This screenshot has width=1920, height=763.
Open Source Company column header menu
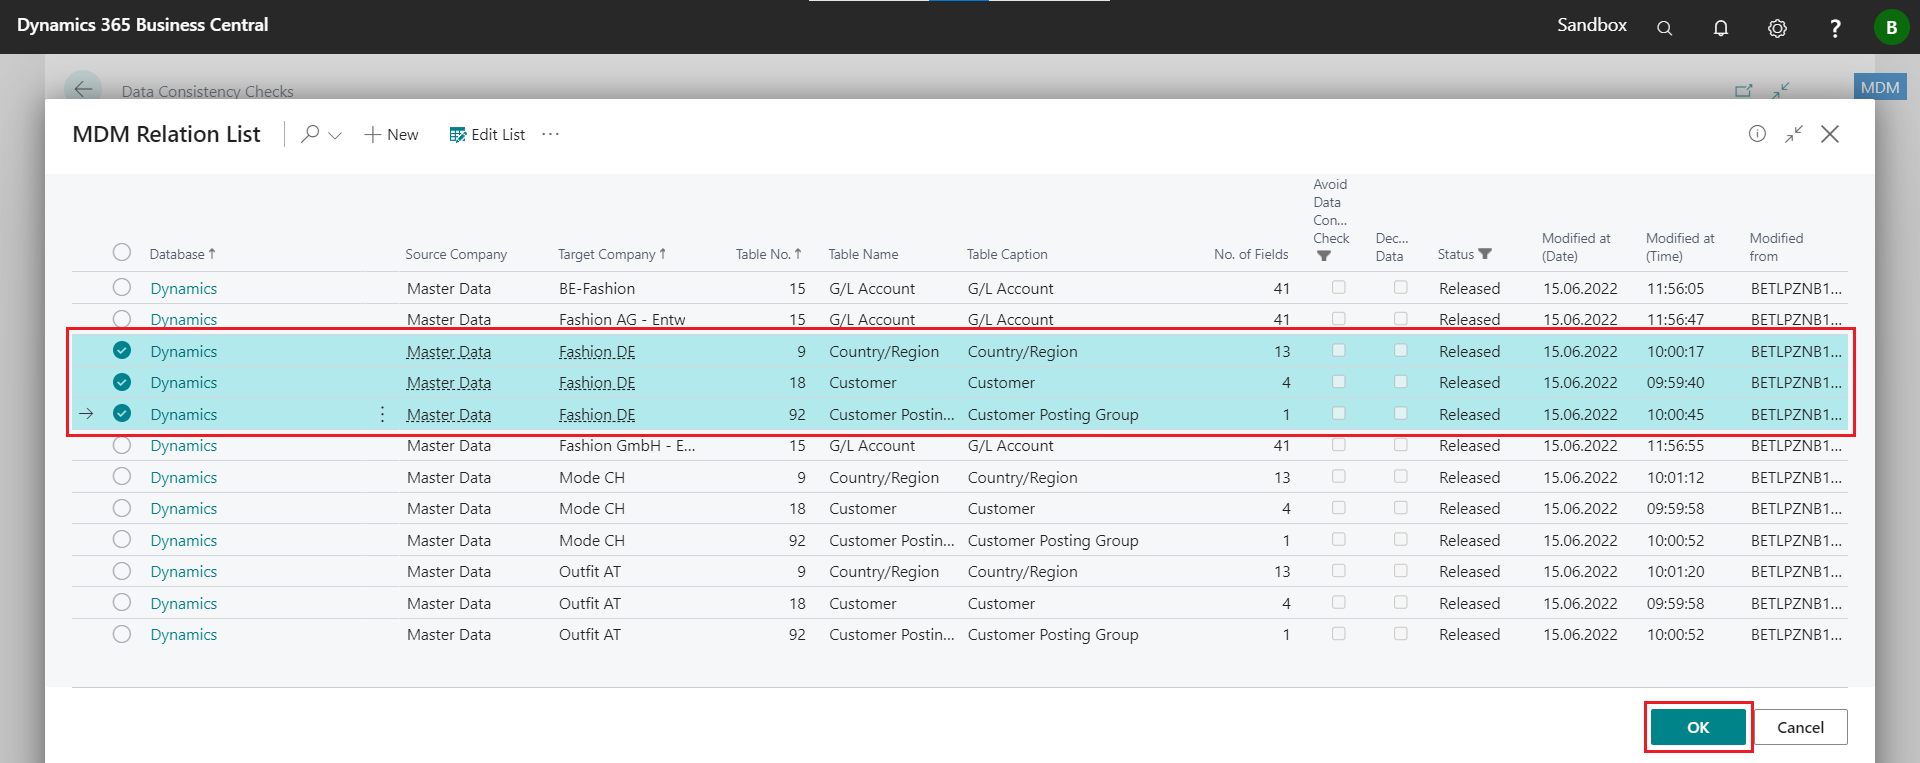pos(456,254)
